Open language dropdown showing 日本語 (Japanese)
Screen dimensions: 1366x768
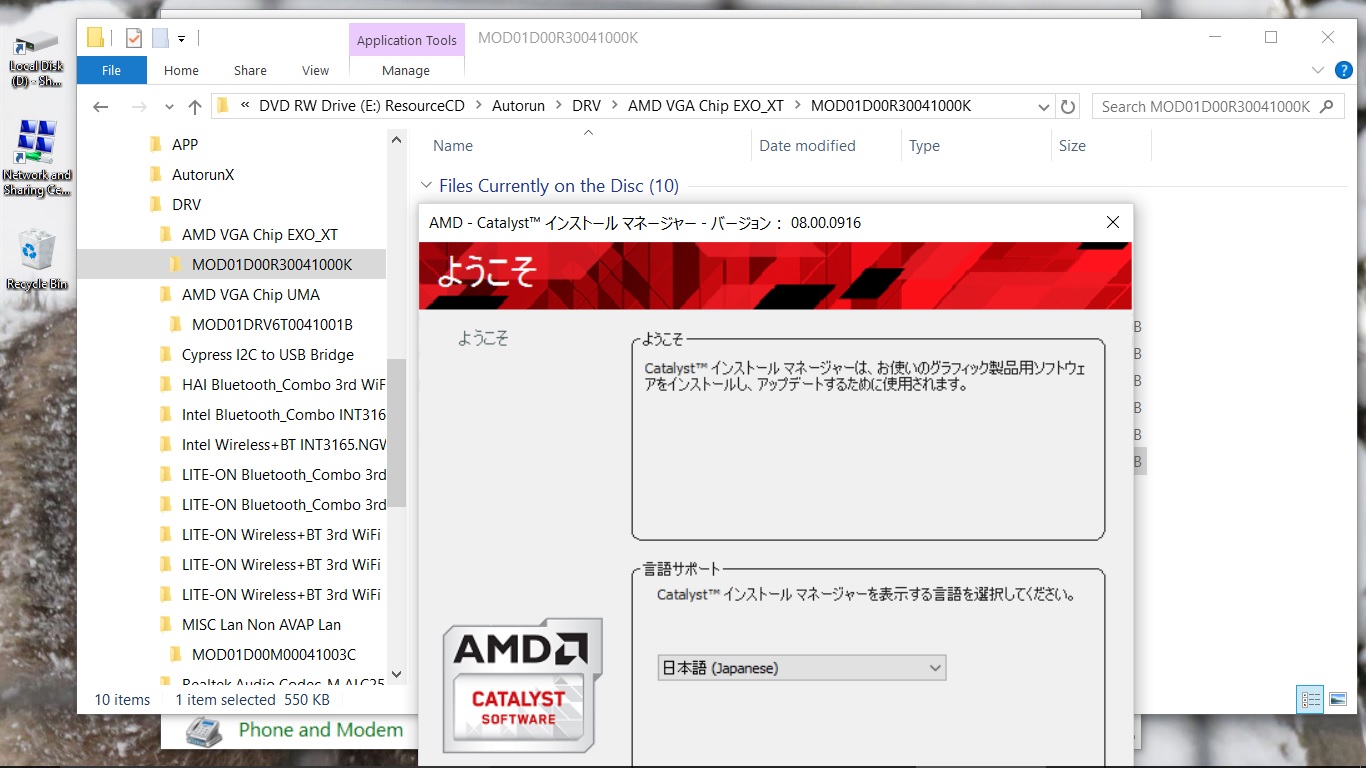801,667
